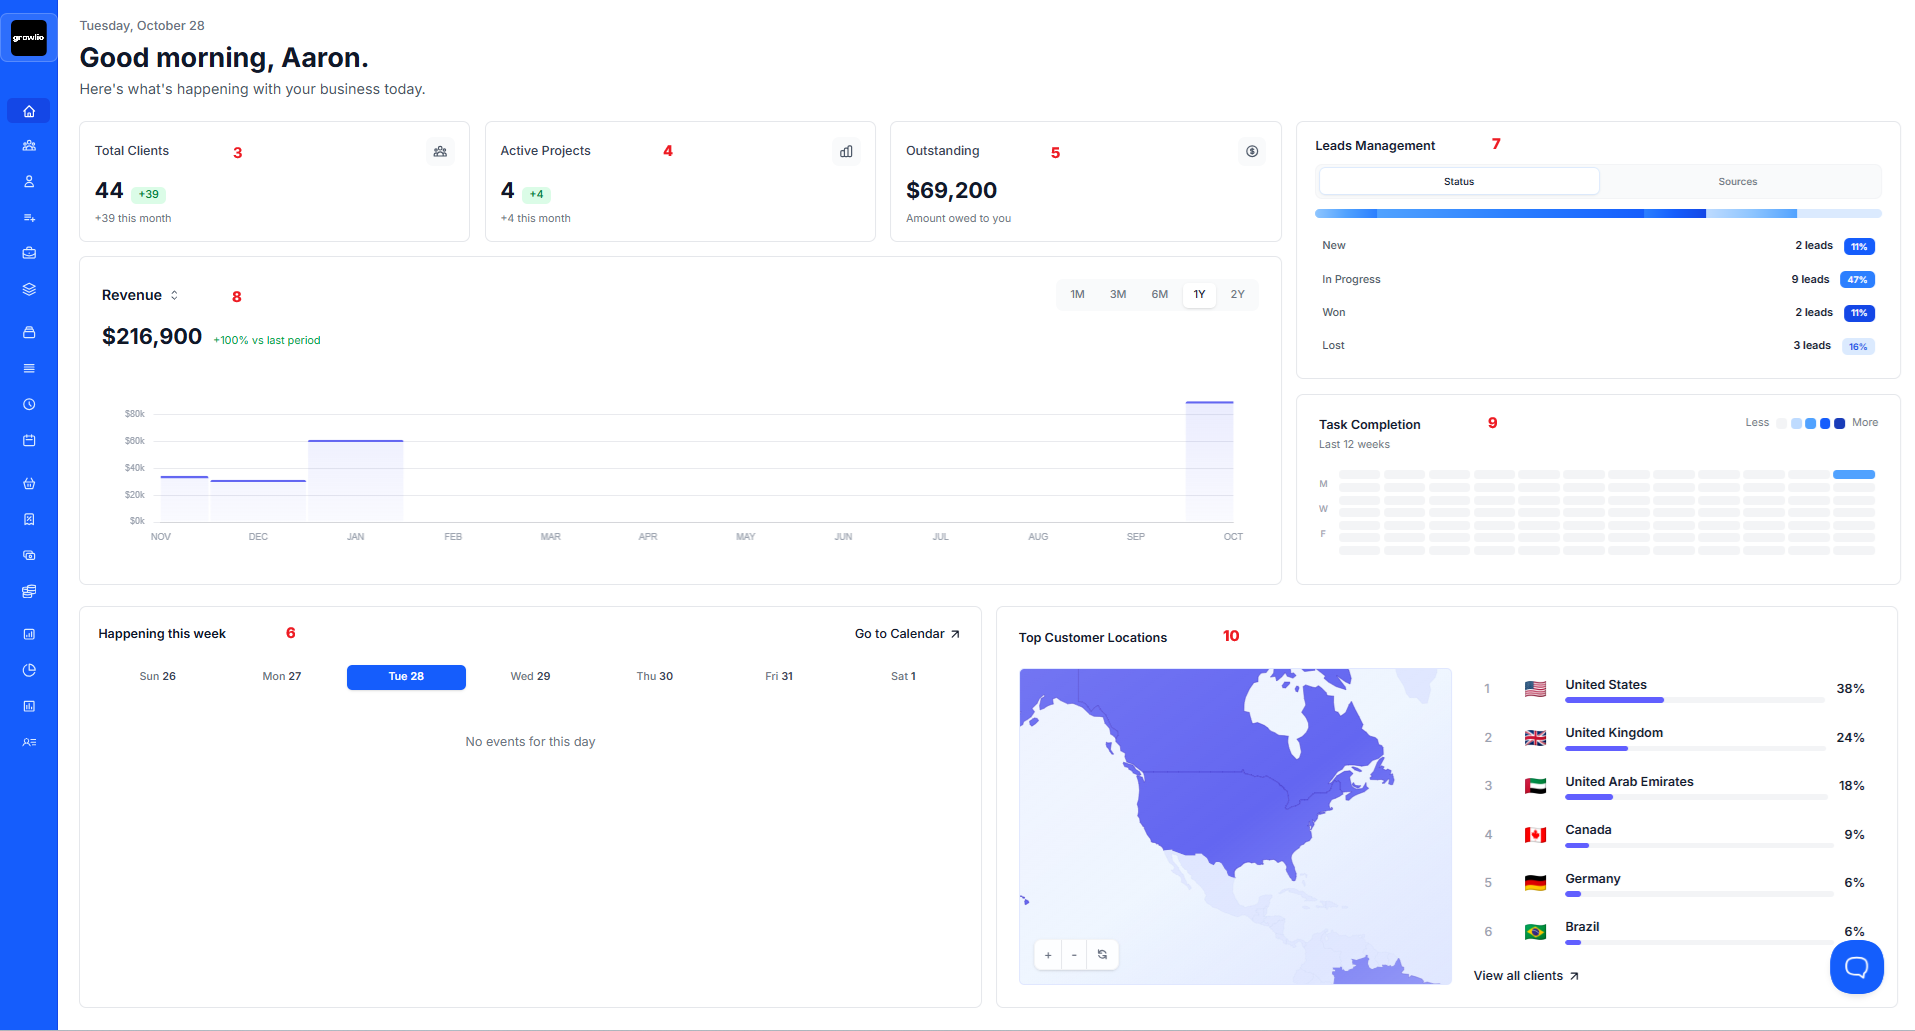The height and width of the screenshot is (1031, 1915).
Task: Click the single-user icon in the sidebar
Action: (x=29, y=182)
